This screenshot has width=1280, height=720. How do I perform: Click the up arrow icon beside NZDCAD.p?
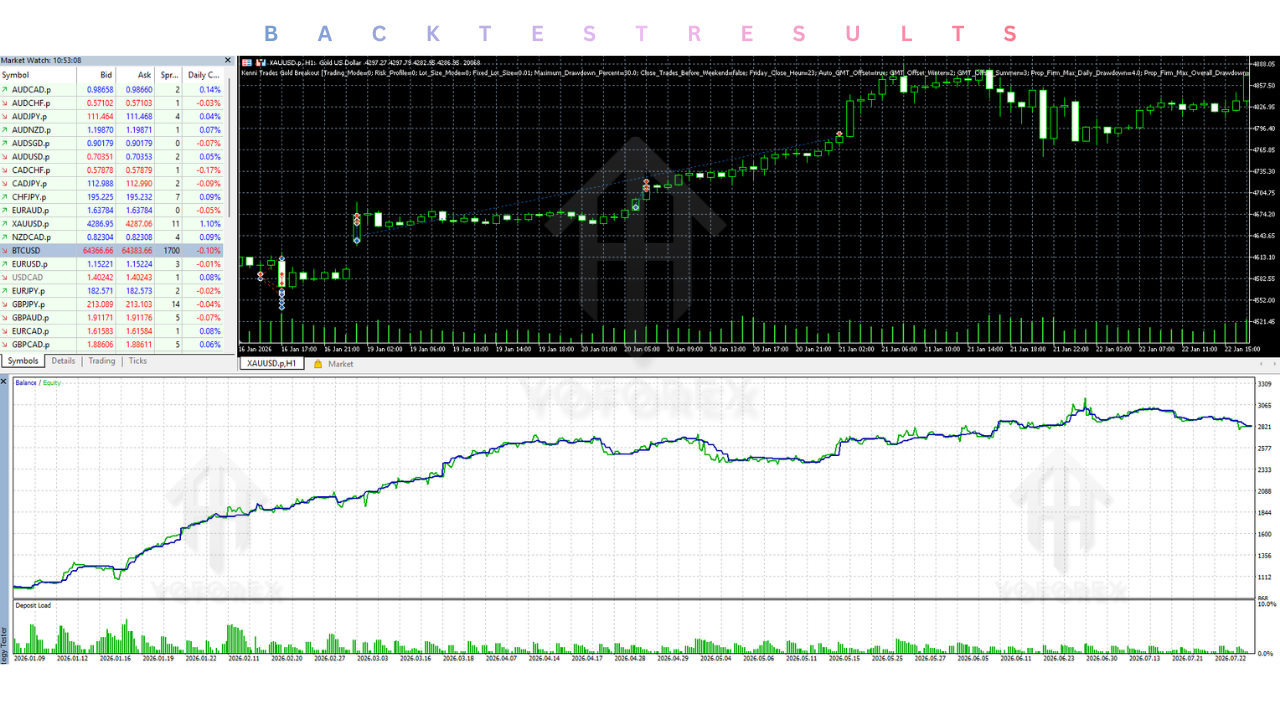[5, 237]
